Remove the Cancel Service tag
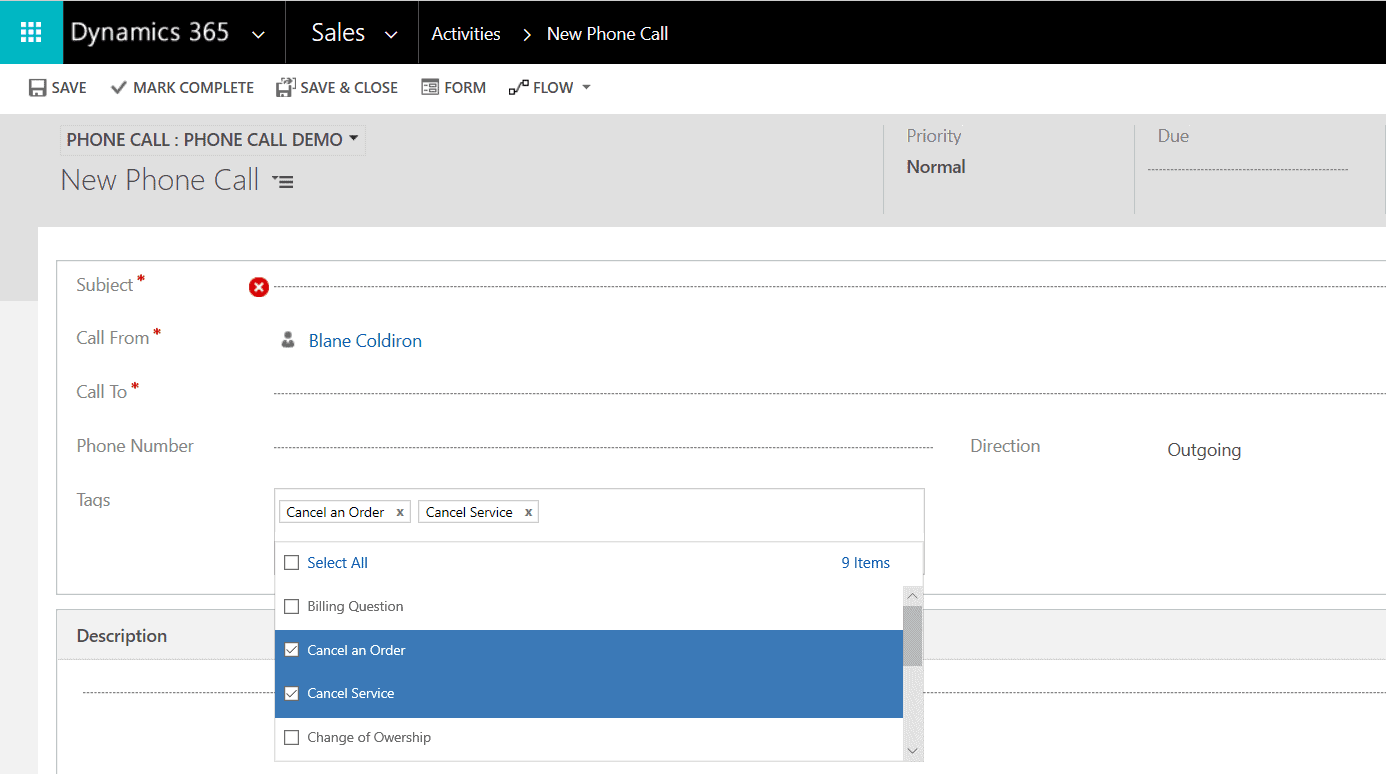The width and height of the screenshot is (1386, 774). (x=528, y=512)
